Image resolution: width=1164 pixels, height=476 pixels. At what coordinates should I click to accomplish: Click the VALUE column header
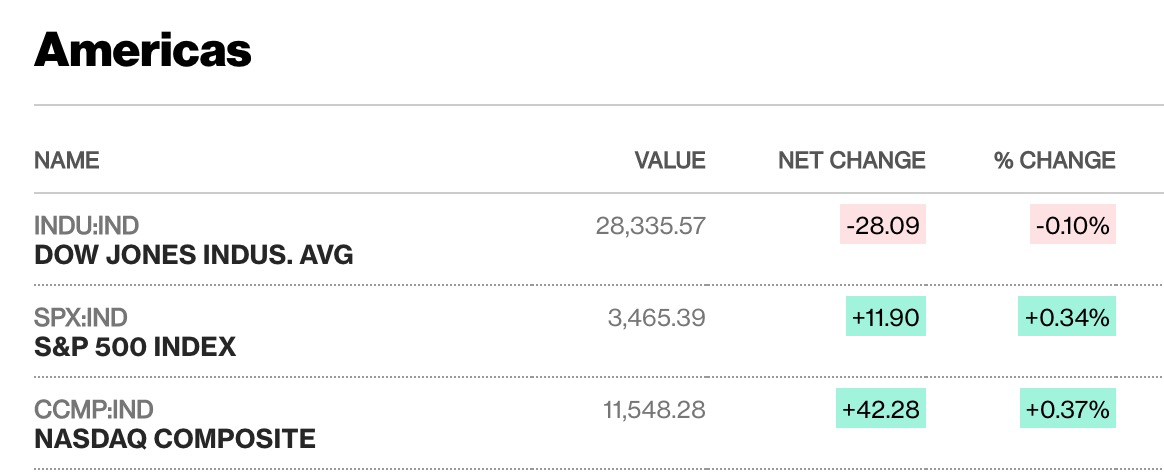coord(670,160)
